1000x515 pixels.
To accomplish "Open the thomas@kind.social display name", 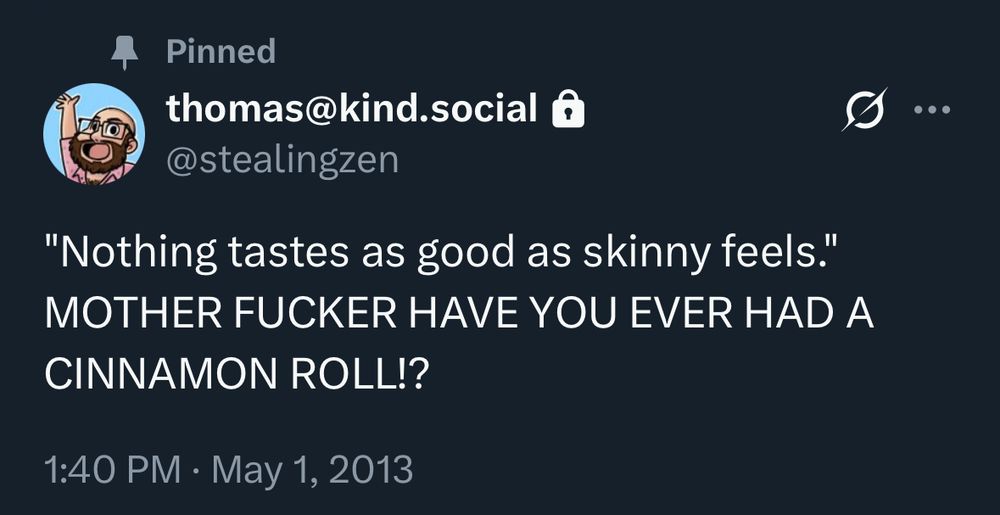I will [x=351, y=108].
